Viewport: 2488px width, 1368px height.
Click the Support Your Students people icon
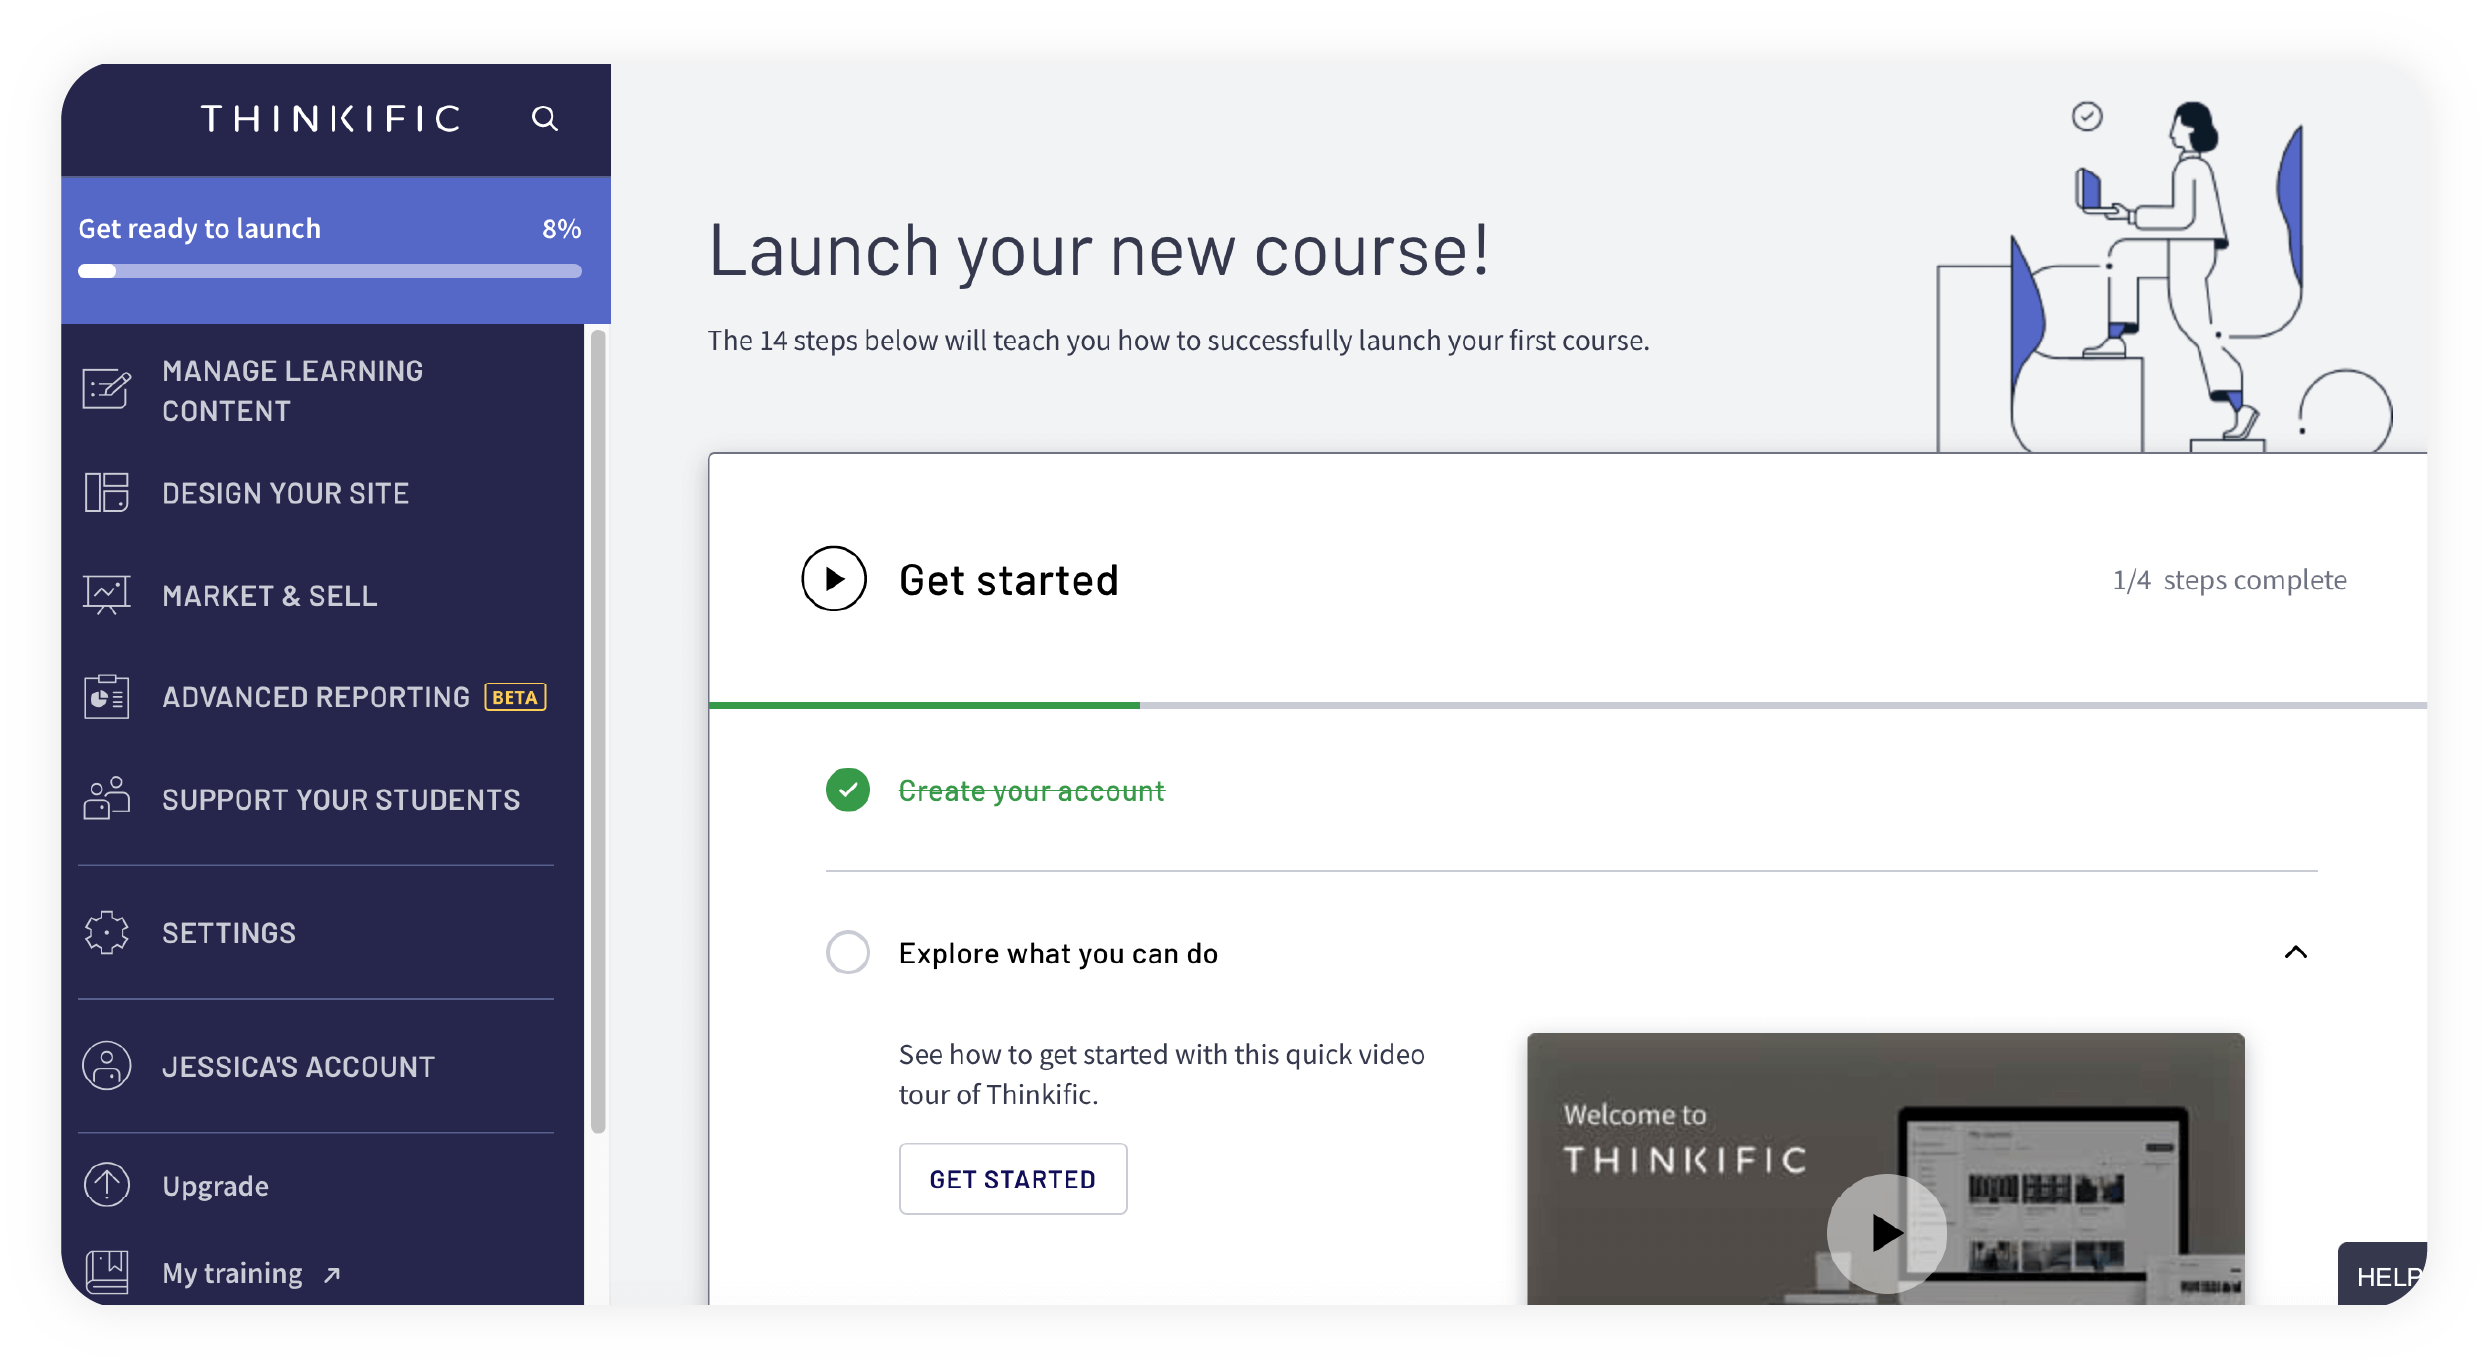[107, 799]
